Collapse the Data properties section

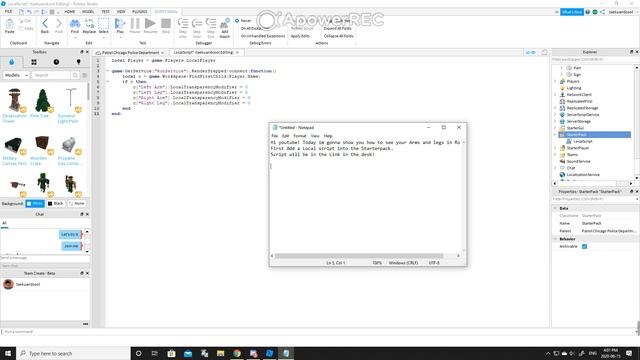tap(555, 208)
